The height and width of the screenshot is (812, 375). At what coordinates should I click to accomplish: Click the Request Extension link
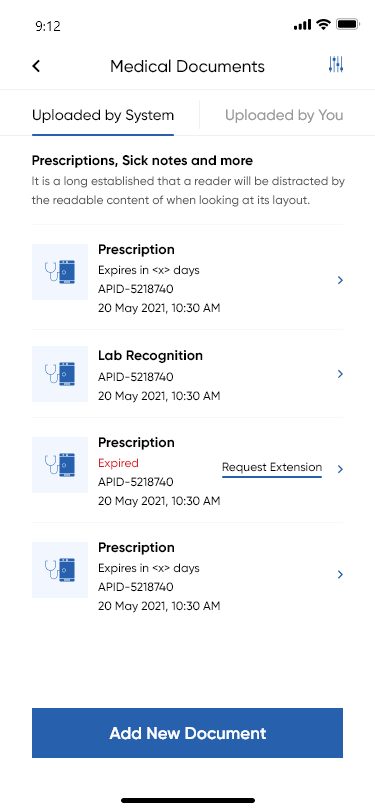[x=272, y=468]
